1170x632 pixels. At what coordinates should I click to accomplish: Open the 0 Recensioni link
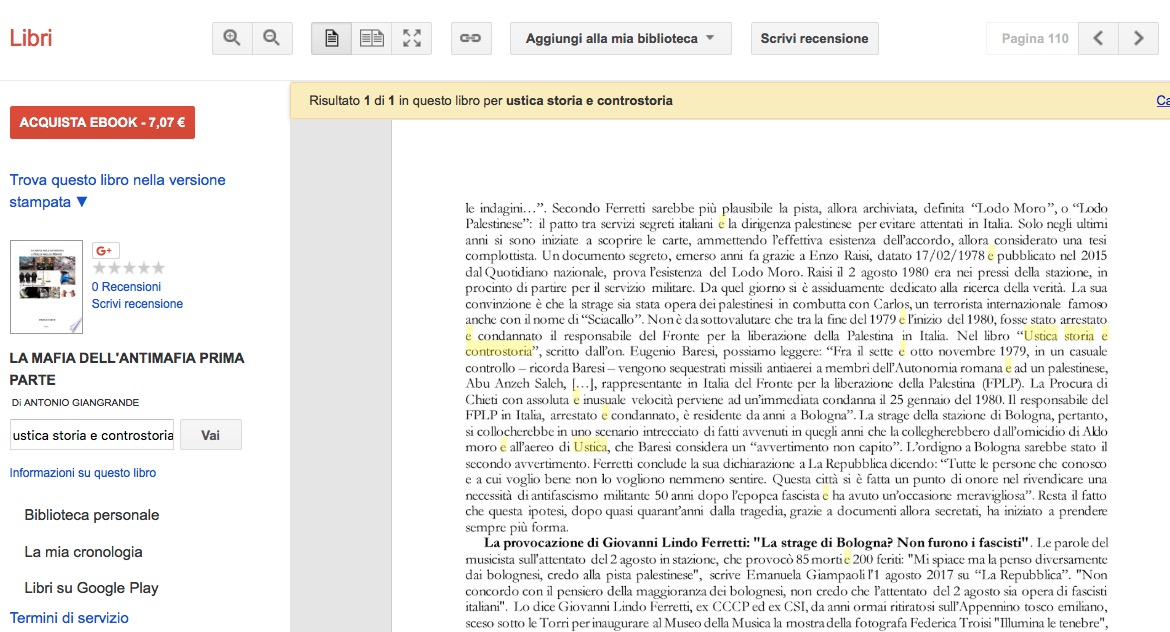(126, 287)
